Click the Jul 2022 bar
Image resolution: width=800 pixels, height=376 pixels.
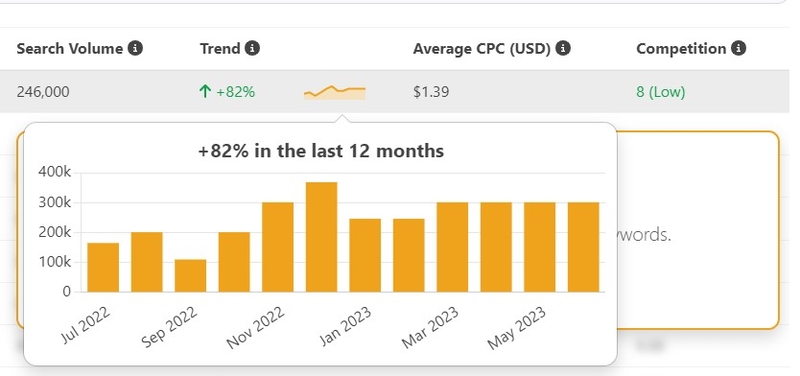pyautogui.click(x=103, y=267)
